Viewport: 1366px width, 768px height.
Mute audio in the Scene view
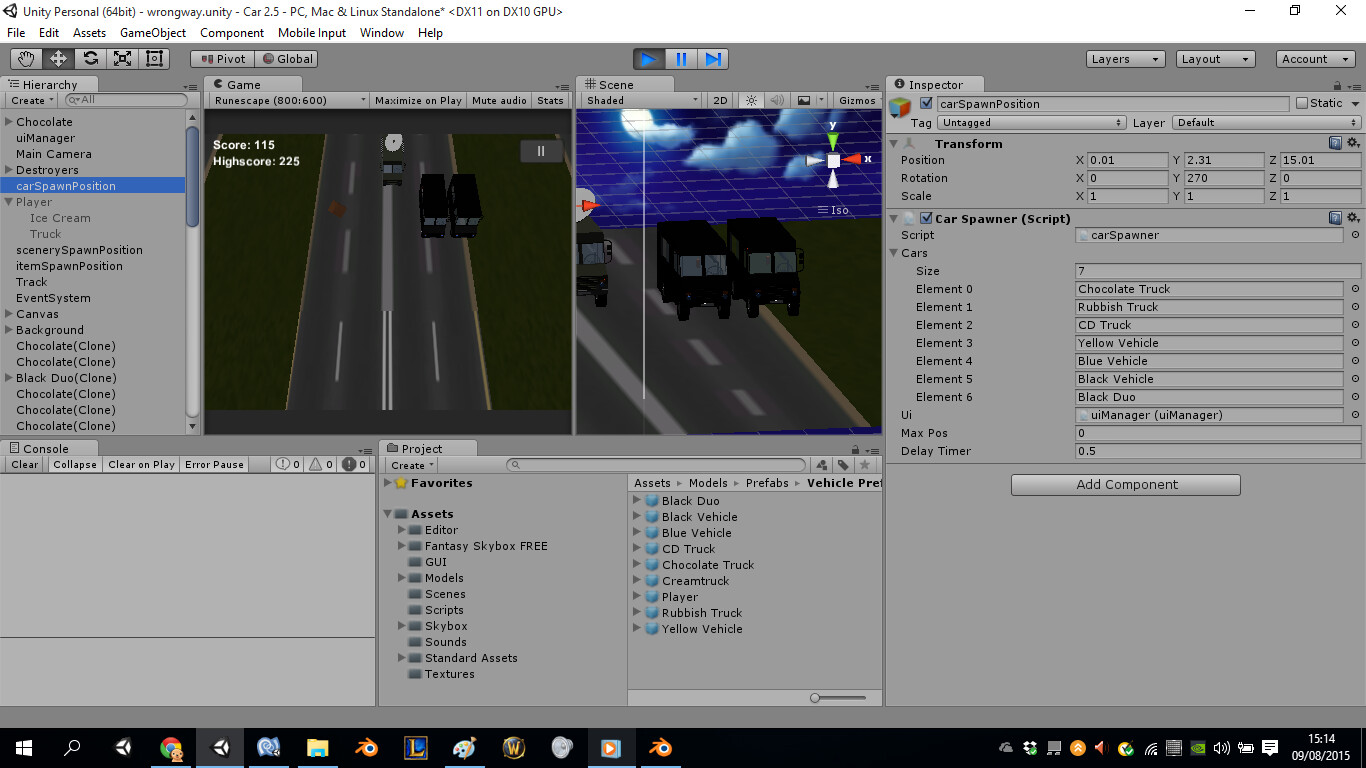[777, 100]
